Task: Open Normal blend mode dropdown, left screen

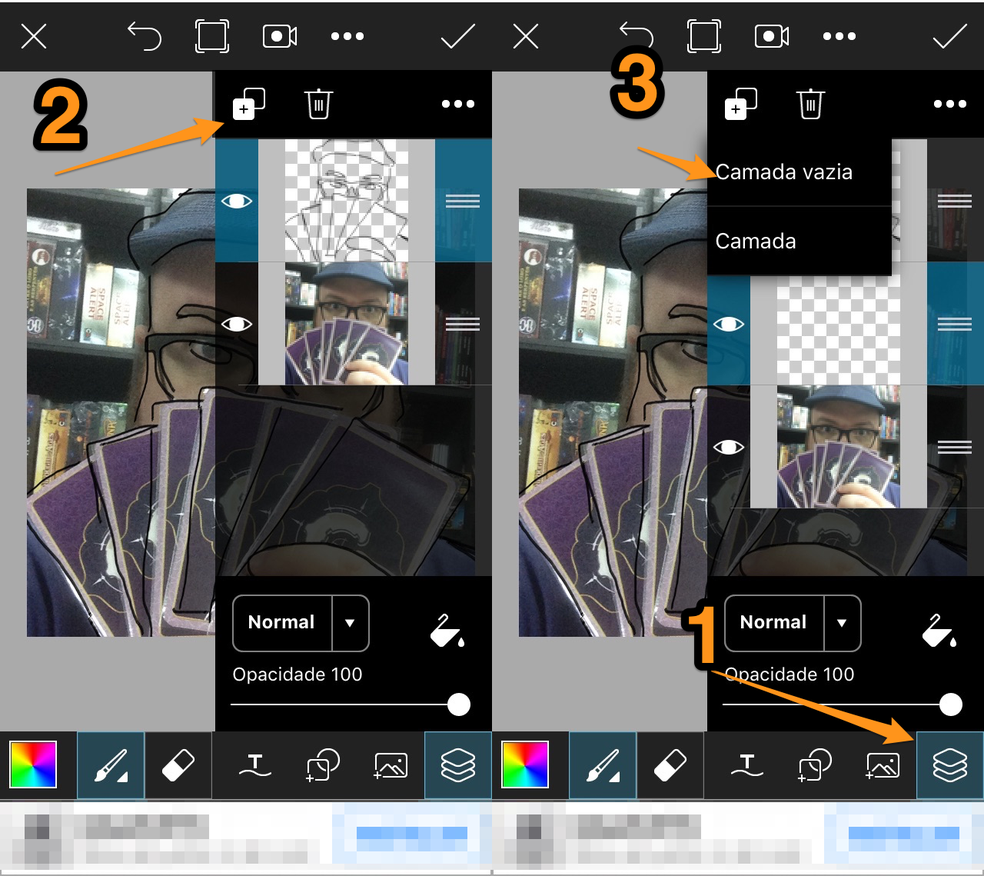Action: 301,622
